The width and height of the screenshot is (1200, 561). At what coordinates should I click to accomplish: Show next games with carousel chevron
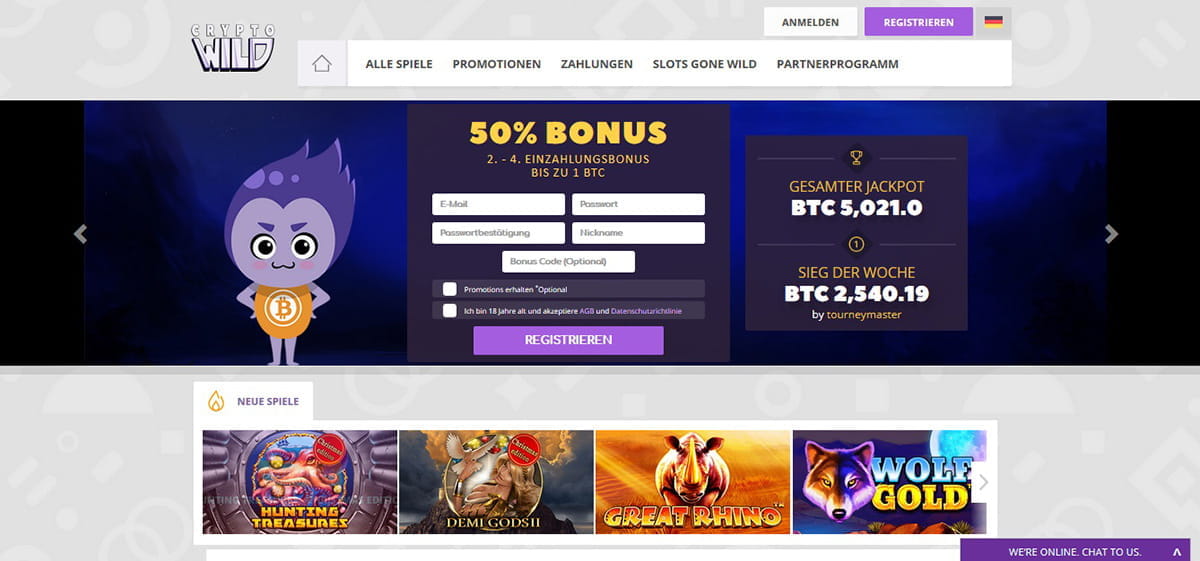pyautogui.click(x=983, y=482)
